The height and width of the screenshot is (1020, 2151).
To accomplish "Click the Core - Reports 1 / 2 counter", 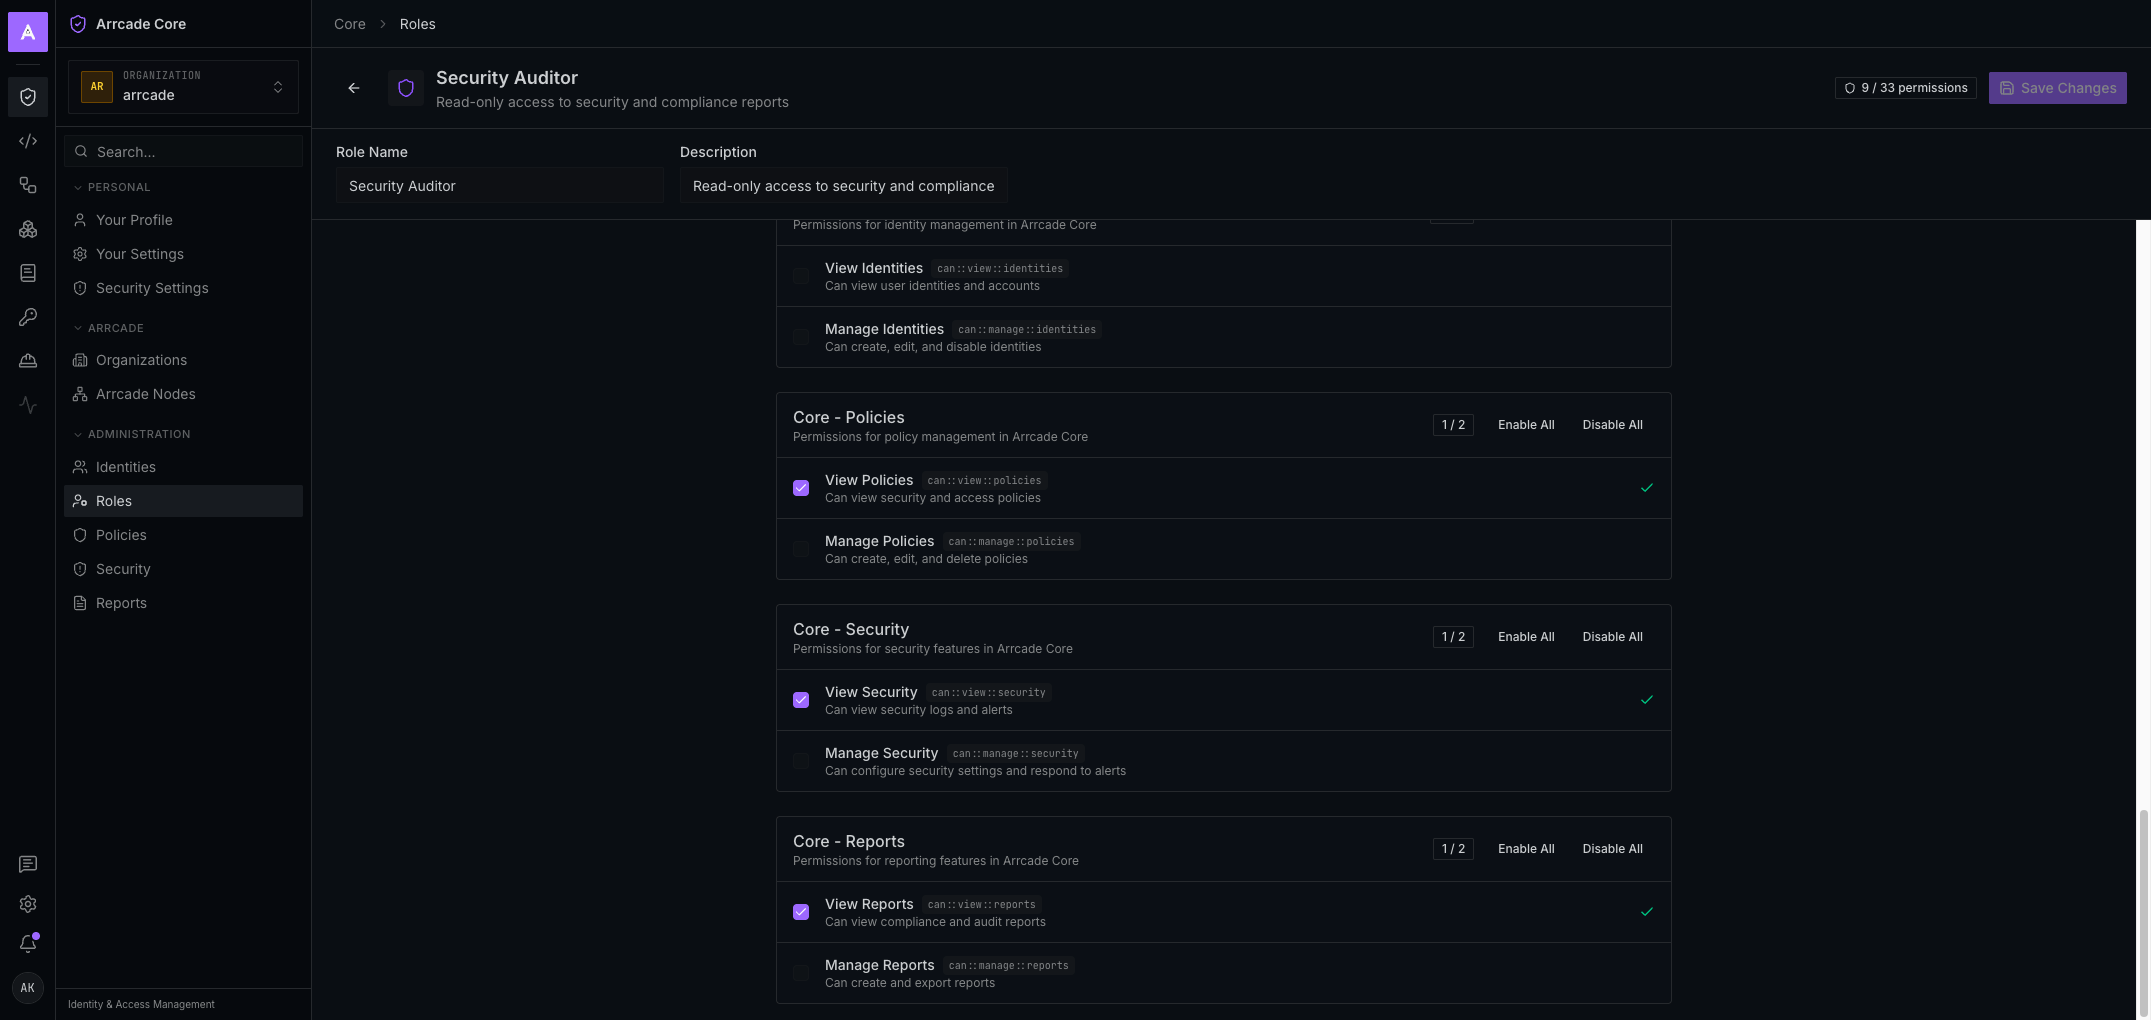I will (x=1453, y=849).
